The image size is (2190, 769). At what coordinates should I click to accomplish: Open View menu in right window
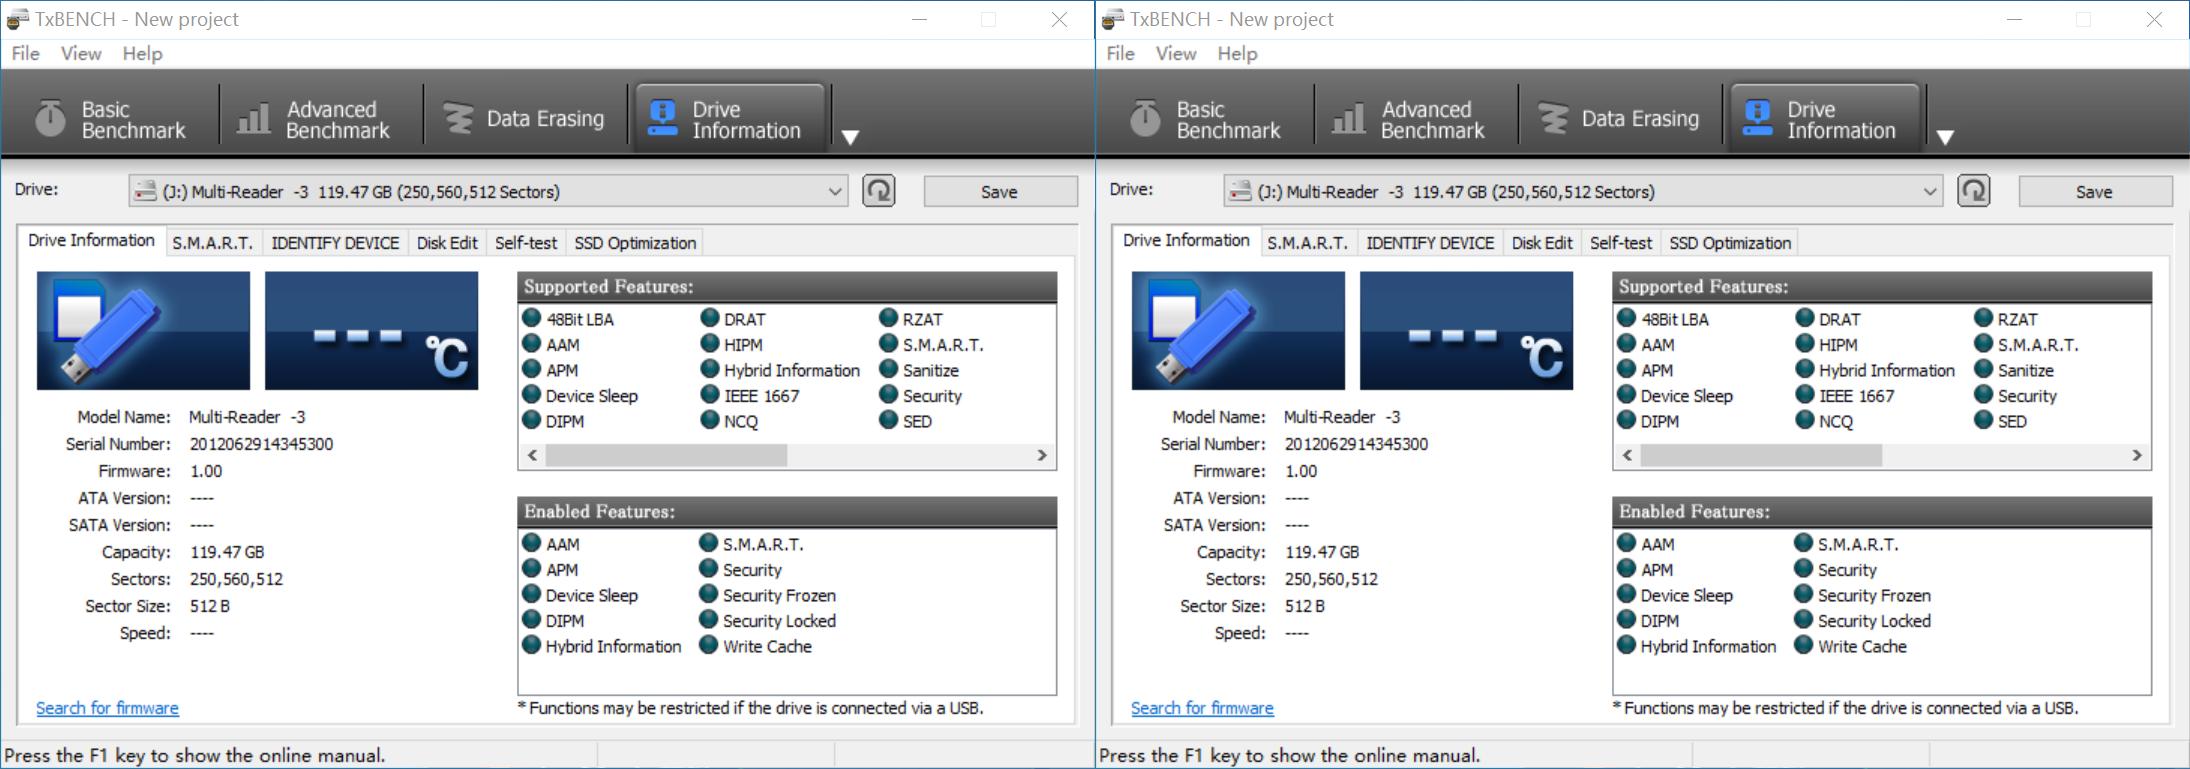(1176, 54)
